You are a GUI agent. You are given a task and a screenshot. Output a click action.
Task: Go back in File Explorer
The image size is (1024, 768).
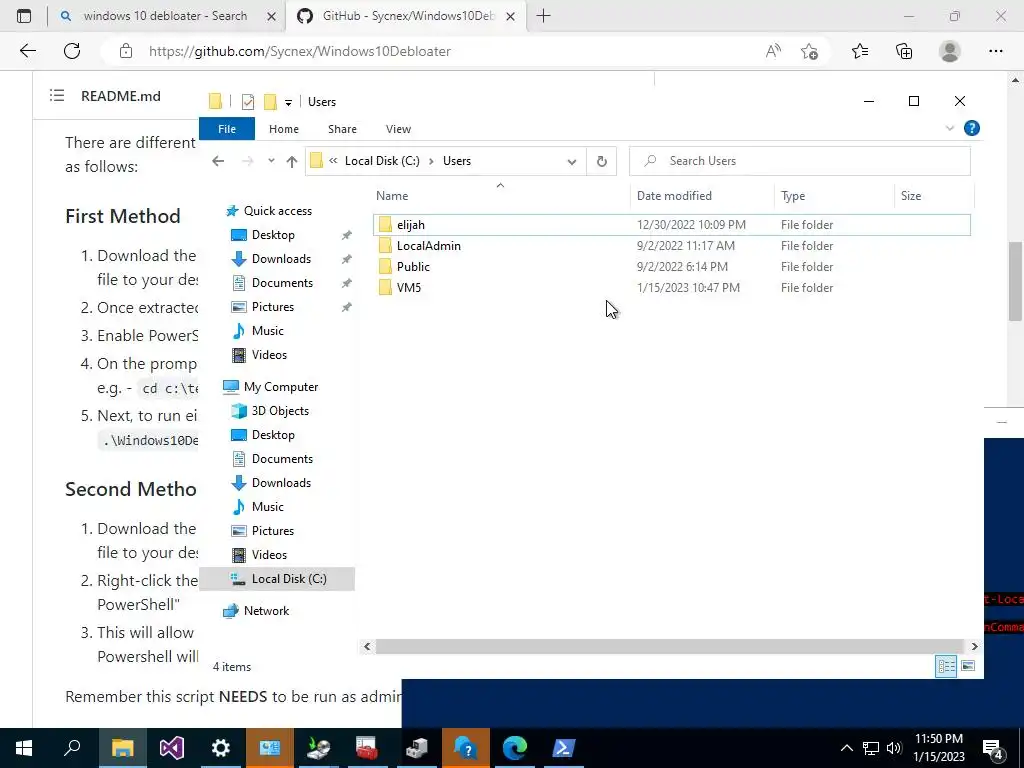(x=218, y=161)
